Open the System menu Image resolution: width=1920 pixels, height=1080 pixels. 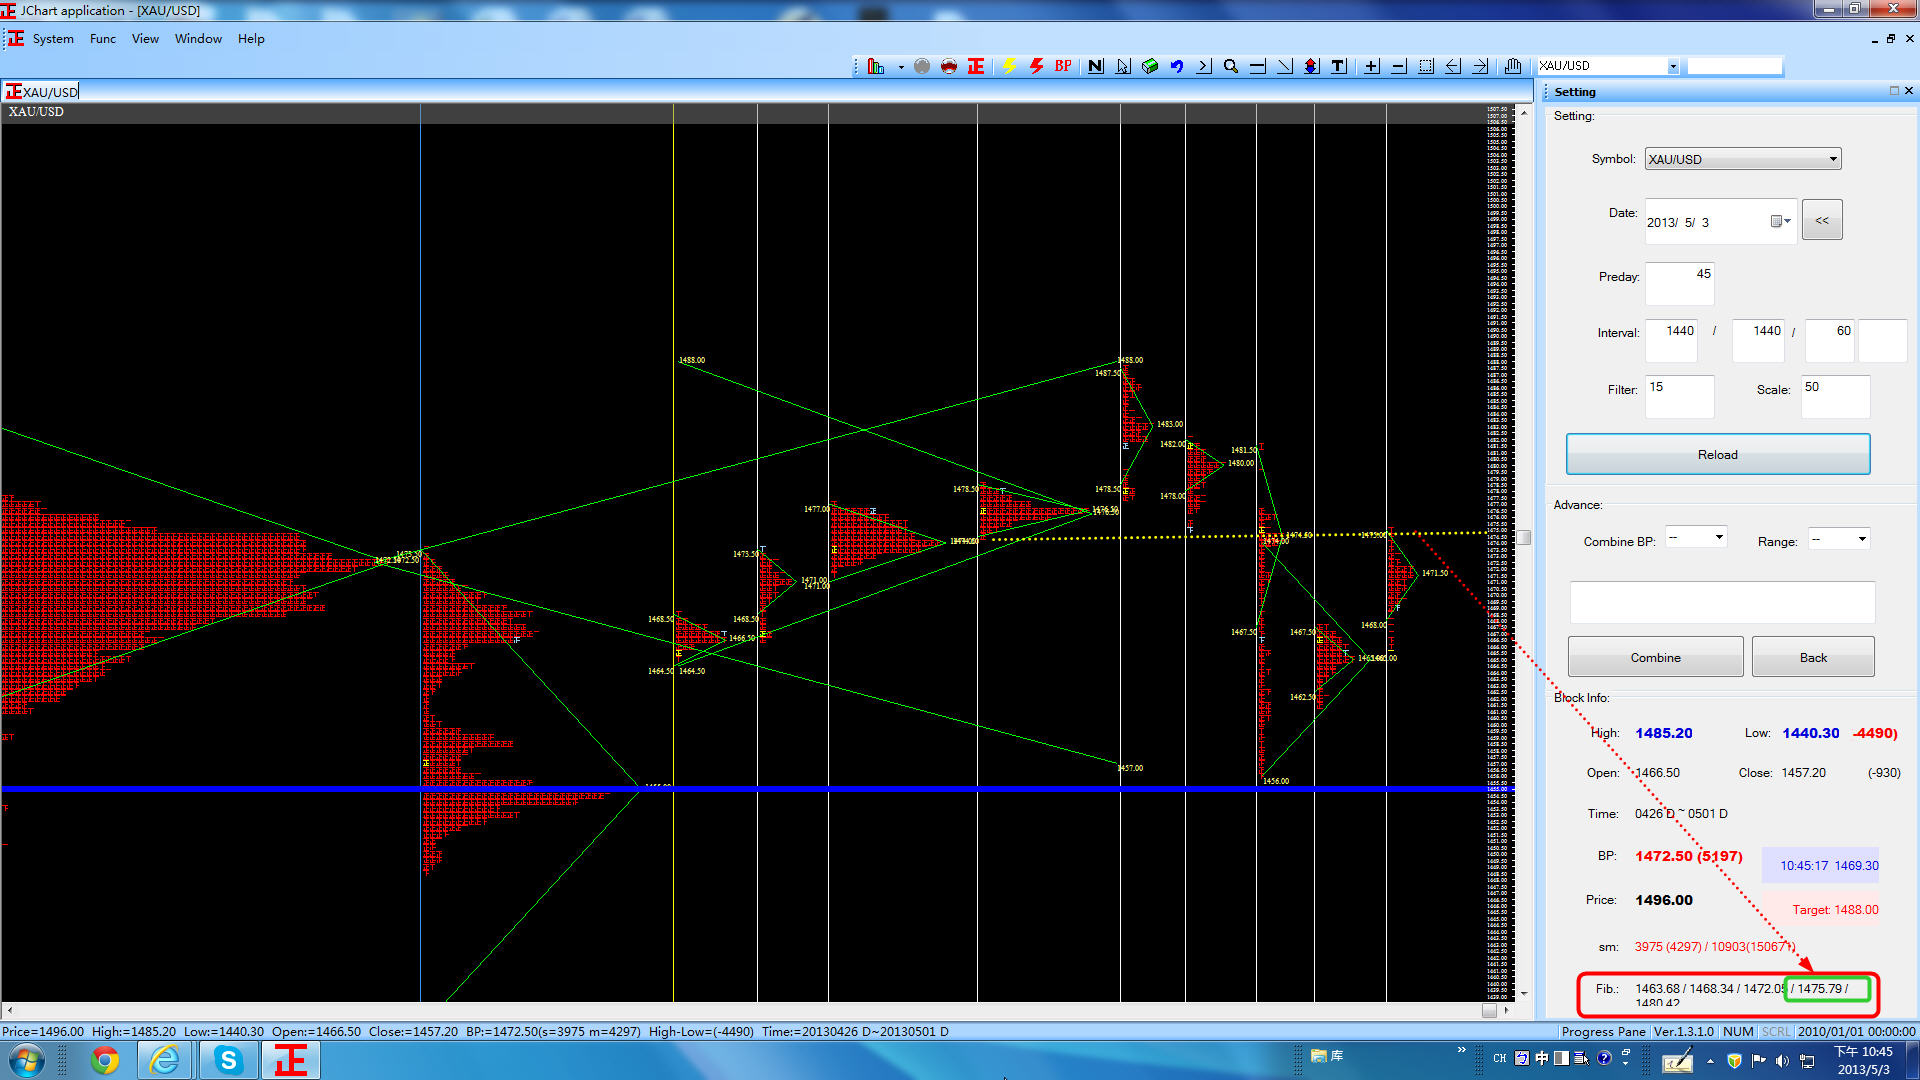coord(53,39)
